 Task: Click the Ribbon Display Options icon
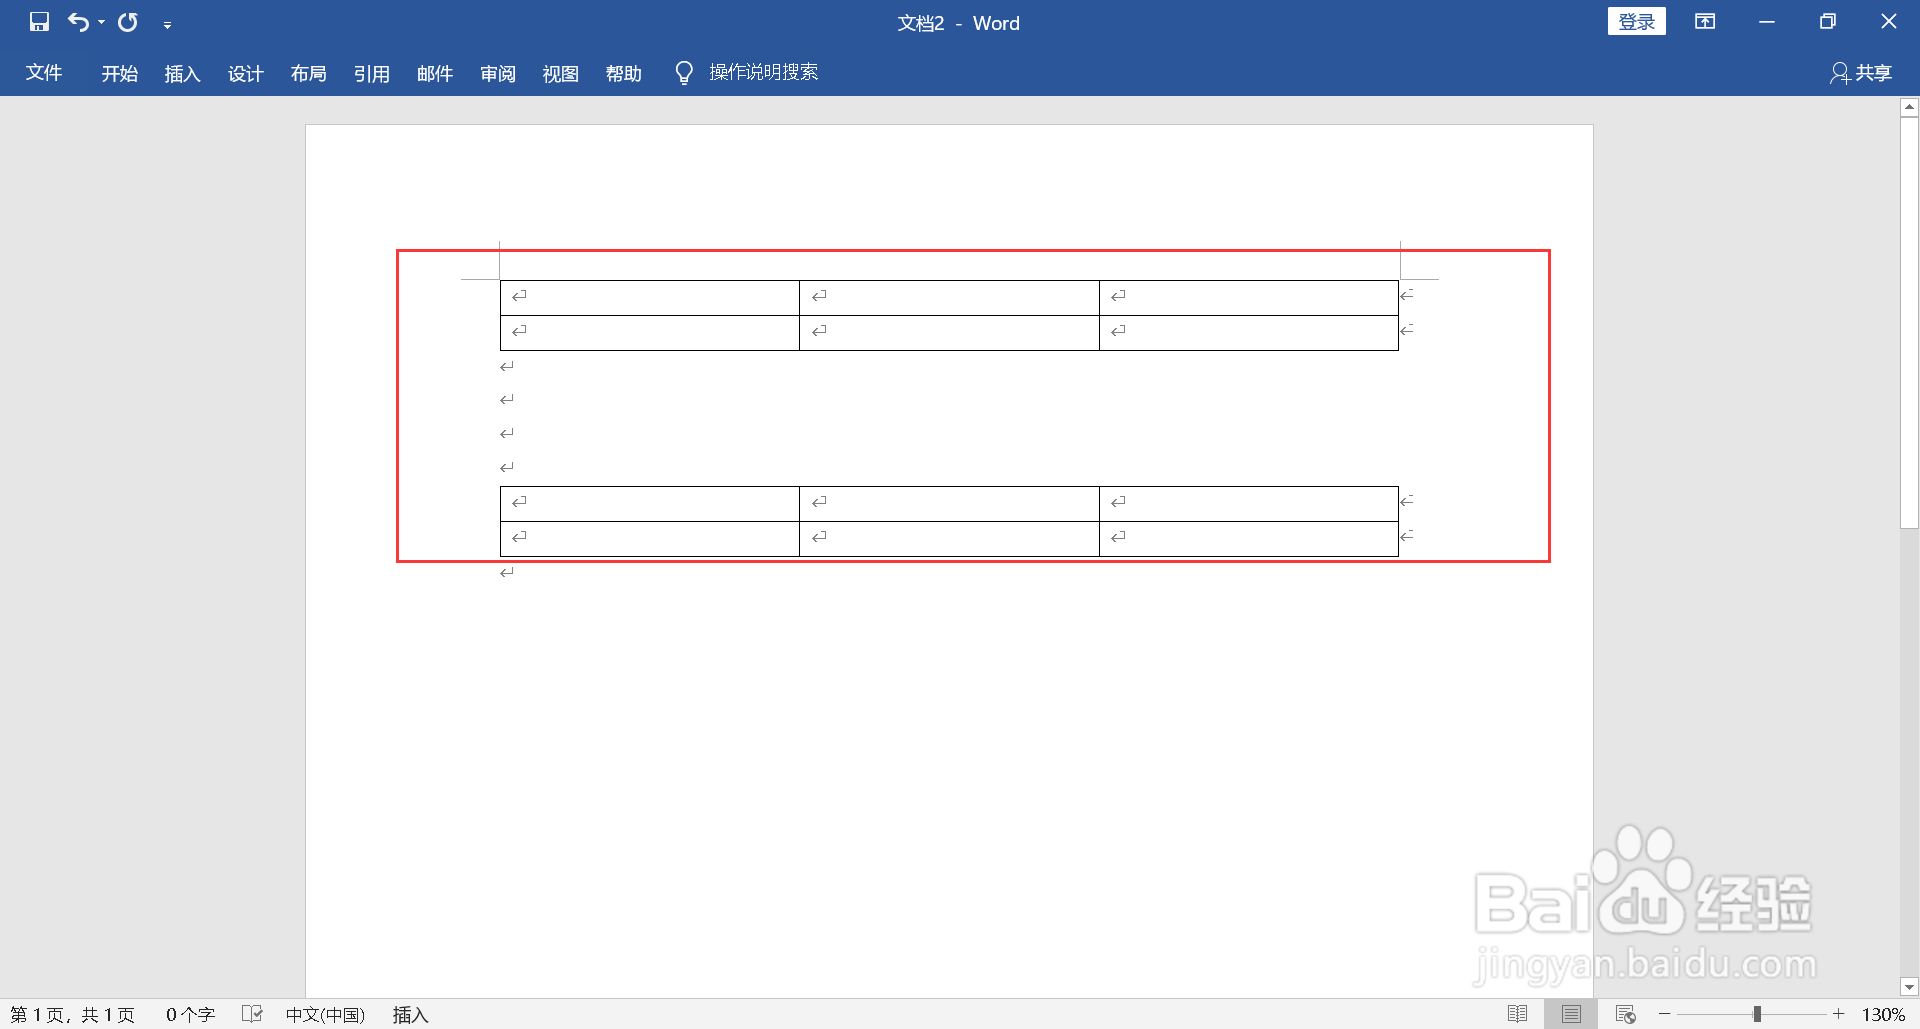pyautogui.click(x=1705, y=21)
